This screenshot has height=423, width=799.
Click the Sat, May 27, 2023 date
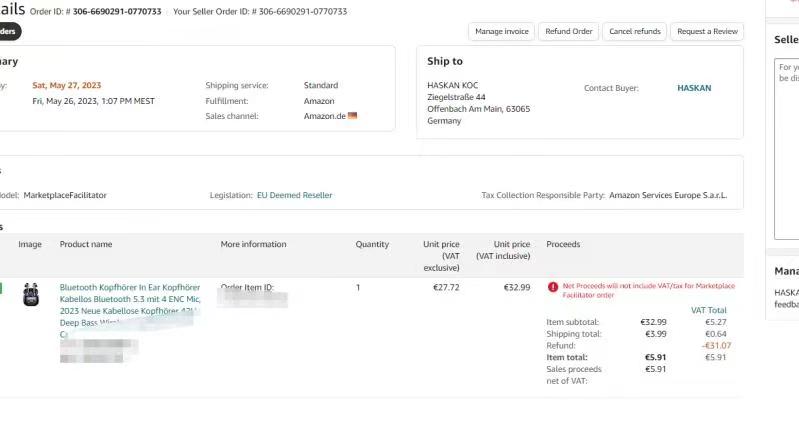[x=66, y=85]
